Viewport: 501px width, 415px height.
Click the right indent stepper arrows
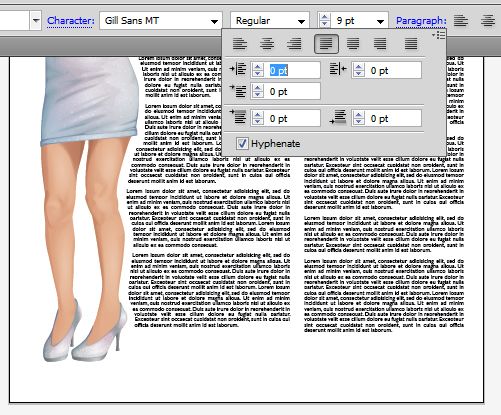coord(359,70)
